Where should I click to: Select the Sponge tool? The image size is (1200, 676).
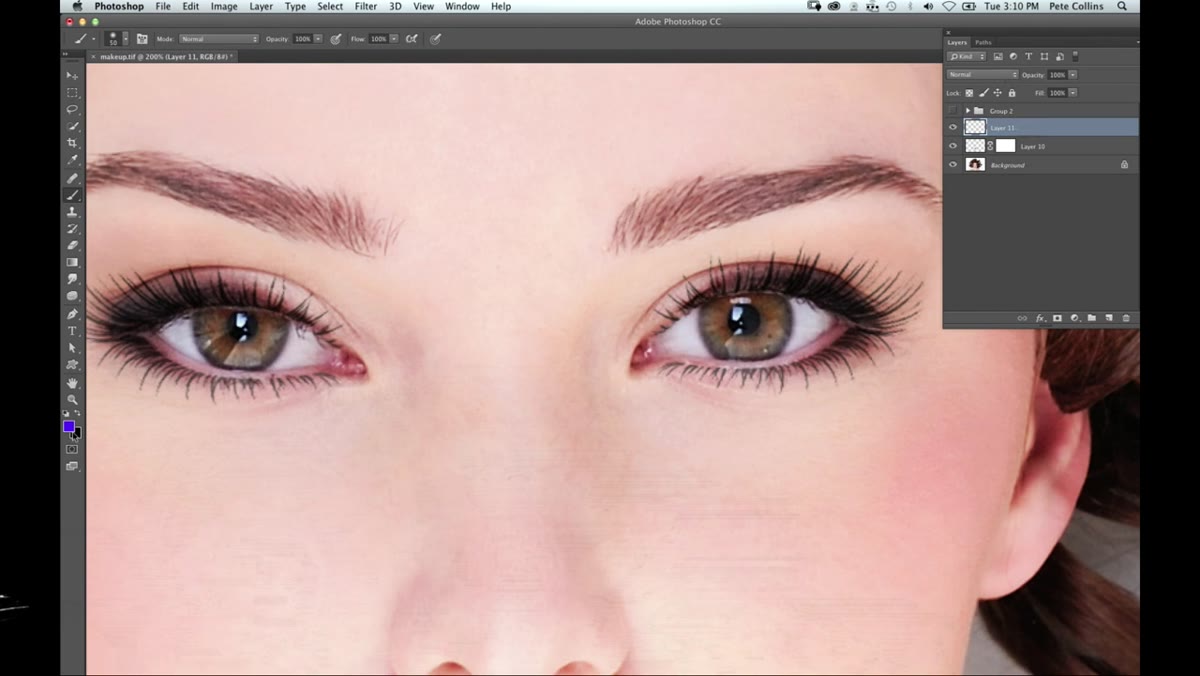72,296
